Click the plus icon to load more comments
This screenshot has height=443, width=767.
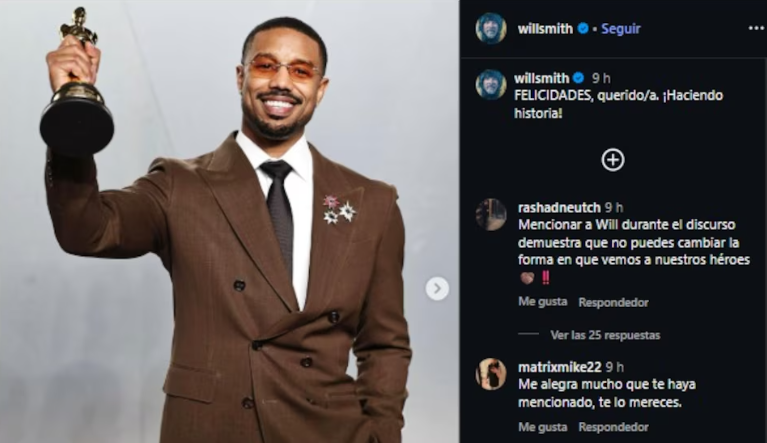click(613, 159)
